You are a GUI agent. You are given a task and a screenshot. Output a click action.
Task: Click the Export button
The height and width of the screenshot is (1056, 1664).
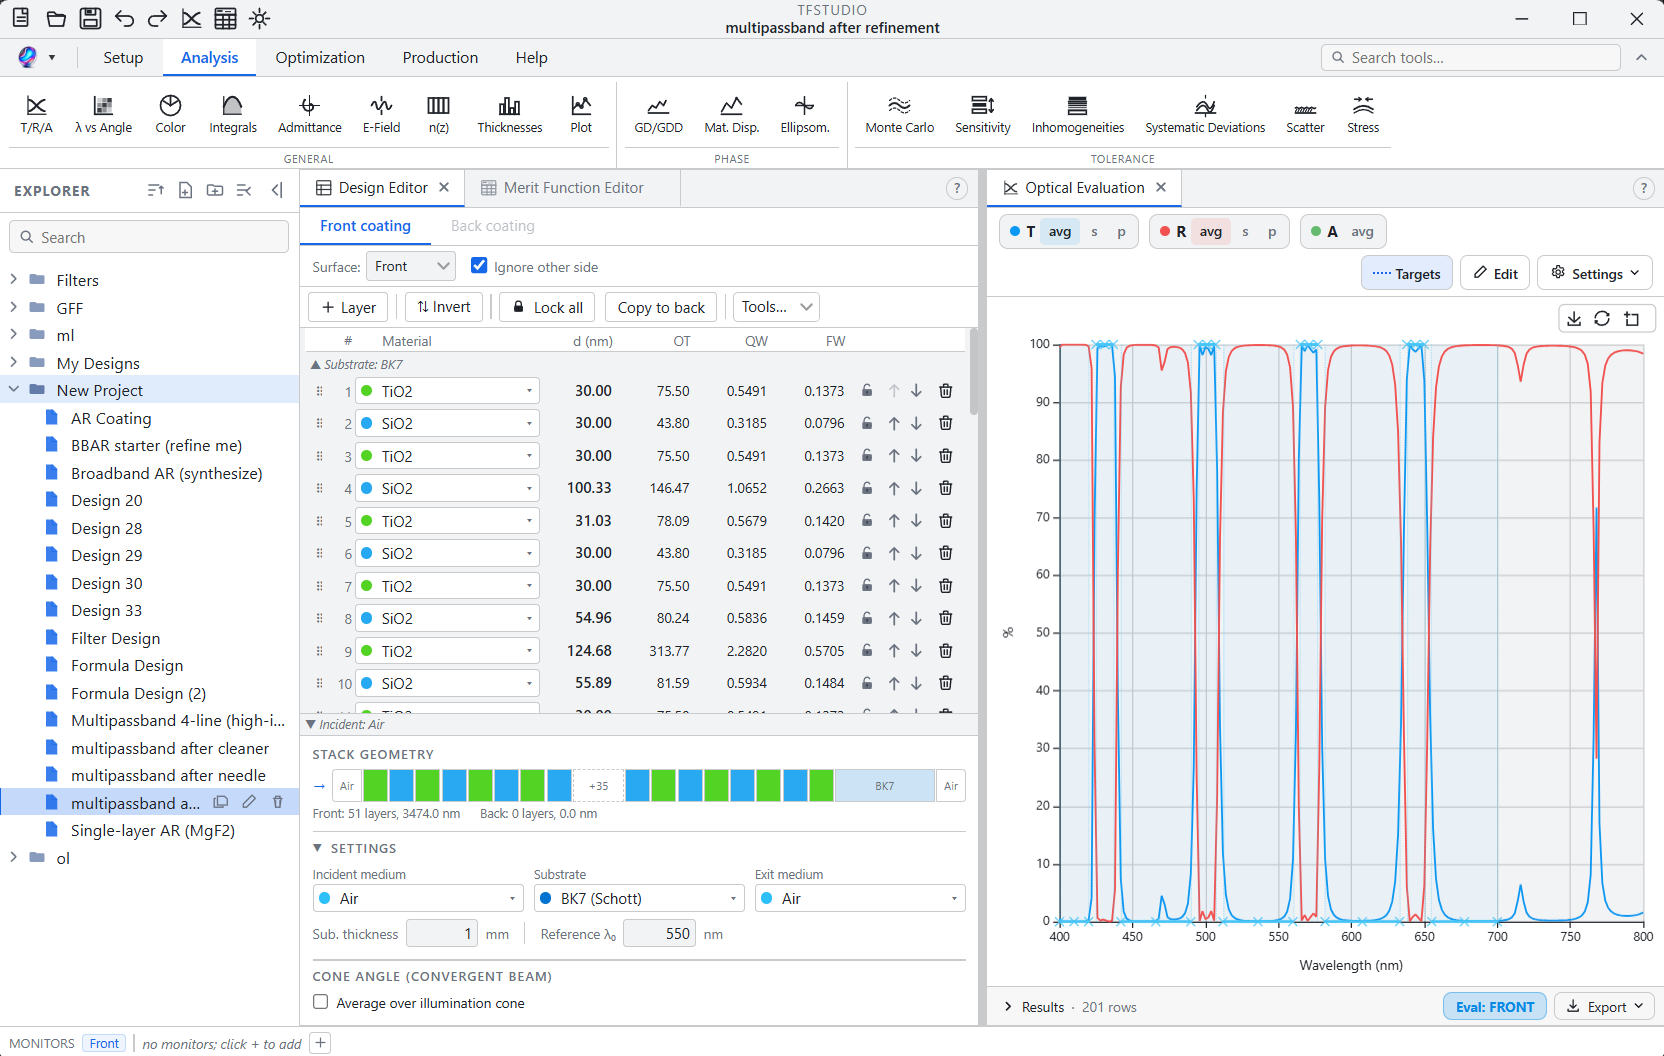[x=1604, y=1006]
